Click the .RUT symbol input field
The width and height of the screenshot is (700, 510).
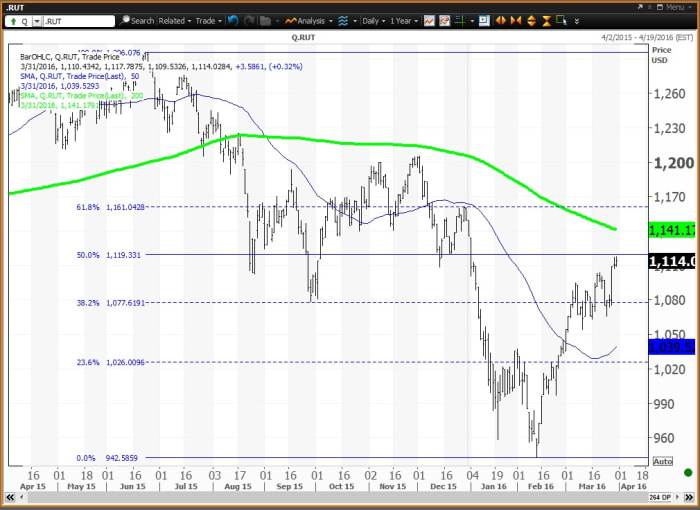[x=79, y=21]
